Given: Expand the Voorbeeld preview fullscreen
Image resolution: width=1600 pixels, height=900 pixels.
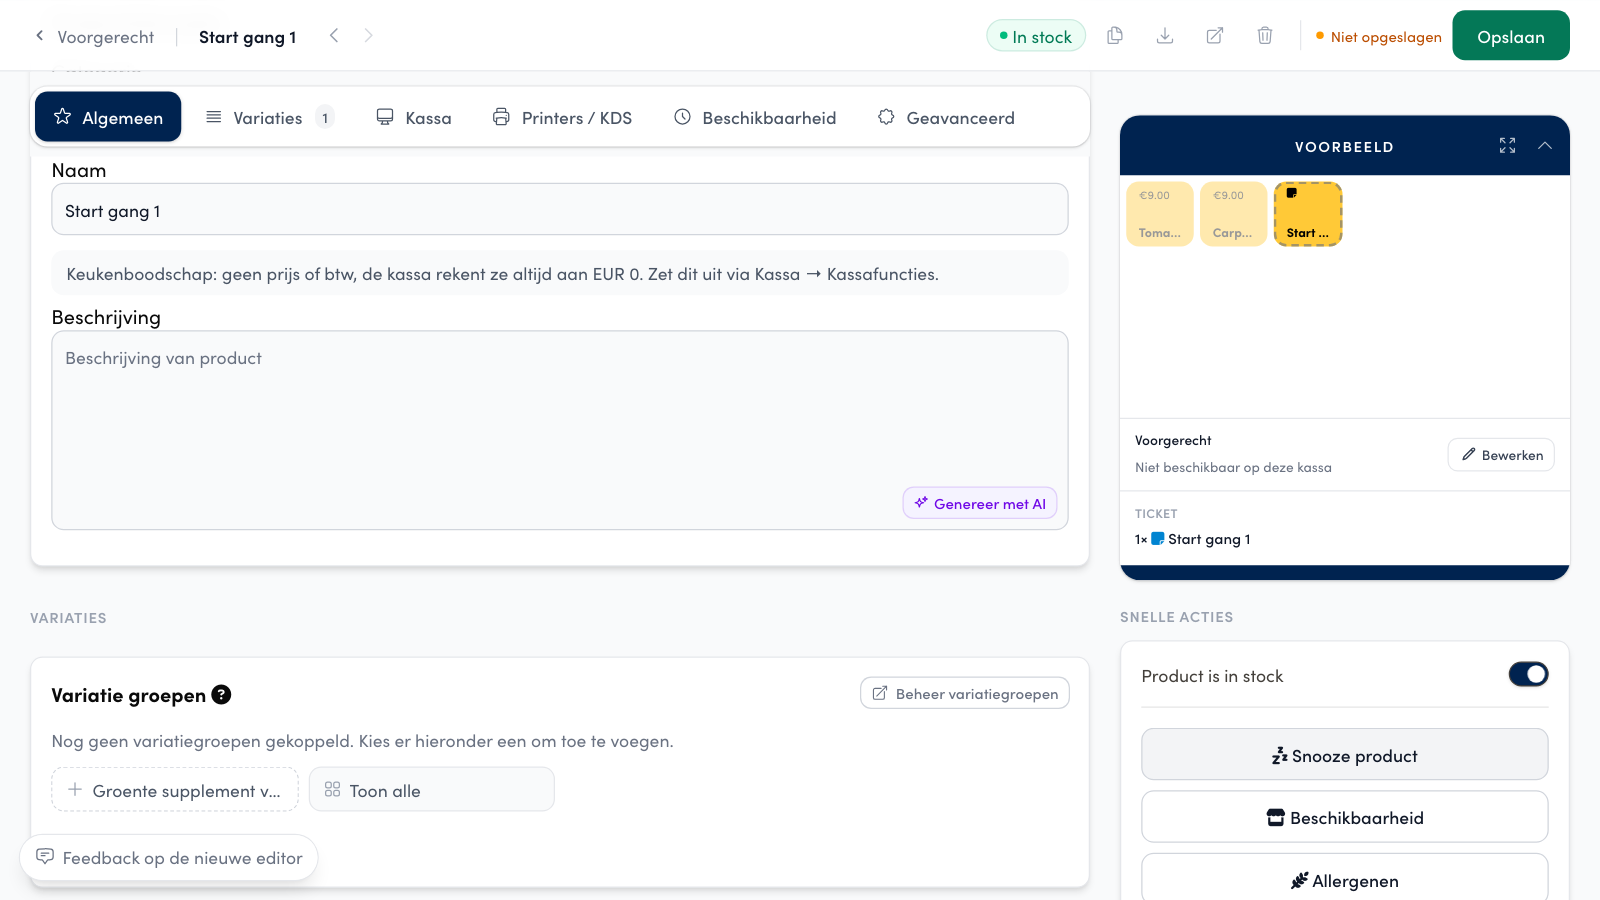Looking at the screenshot, I should (x=1507, y=146).
